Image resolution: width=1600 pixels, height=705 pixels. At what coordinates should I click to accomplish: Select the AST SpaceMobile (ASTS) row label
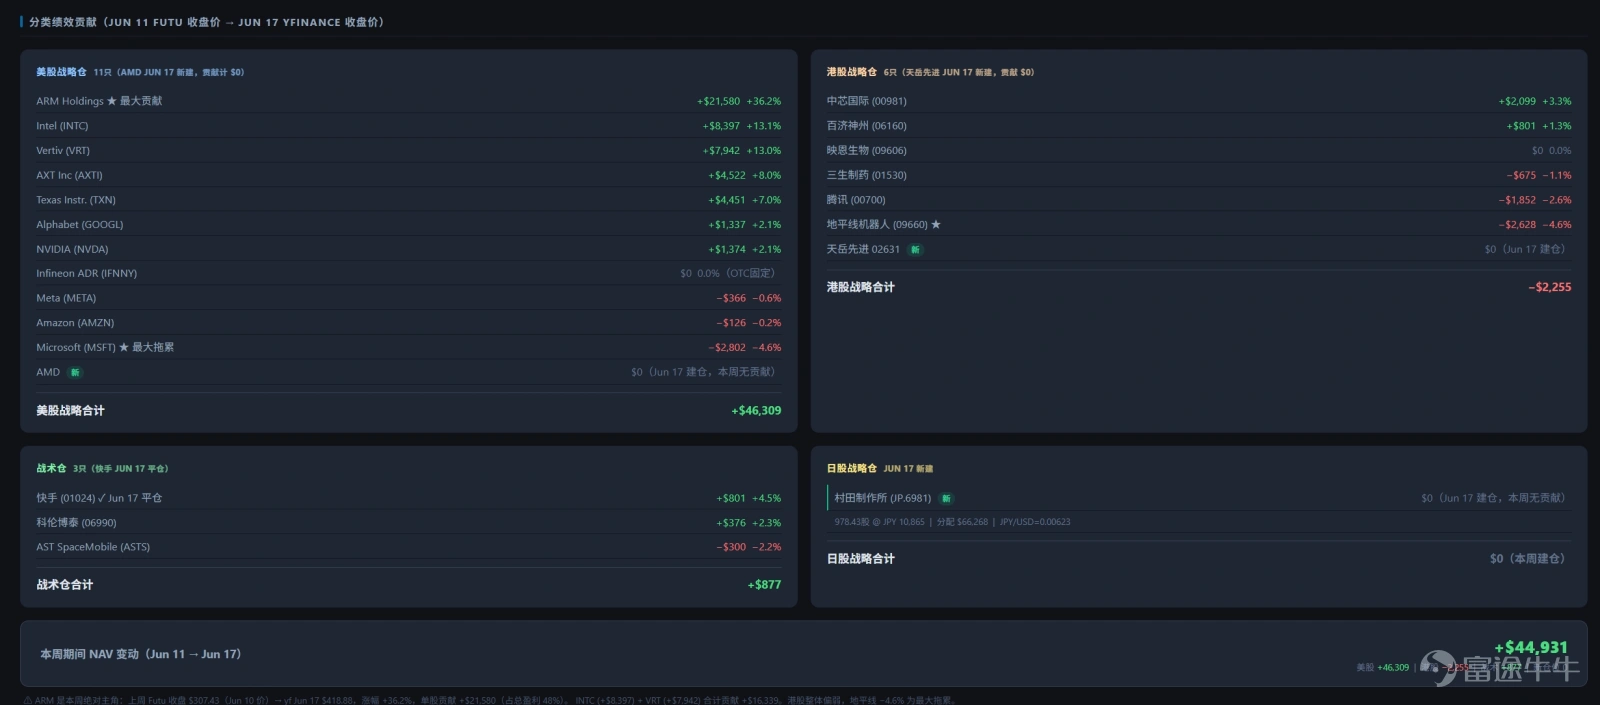point(93,547)
